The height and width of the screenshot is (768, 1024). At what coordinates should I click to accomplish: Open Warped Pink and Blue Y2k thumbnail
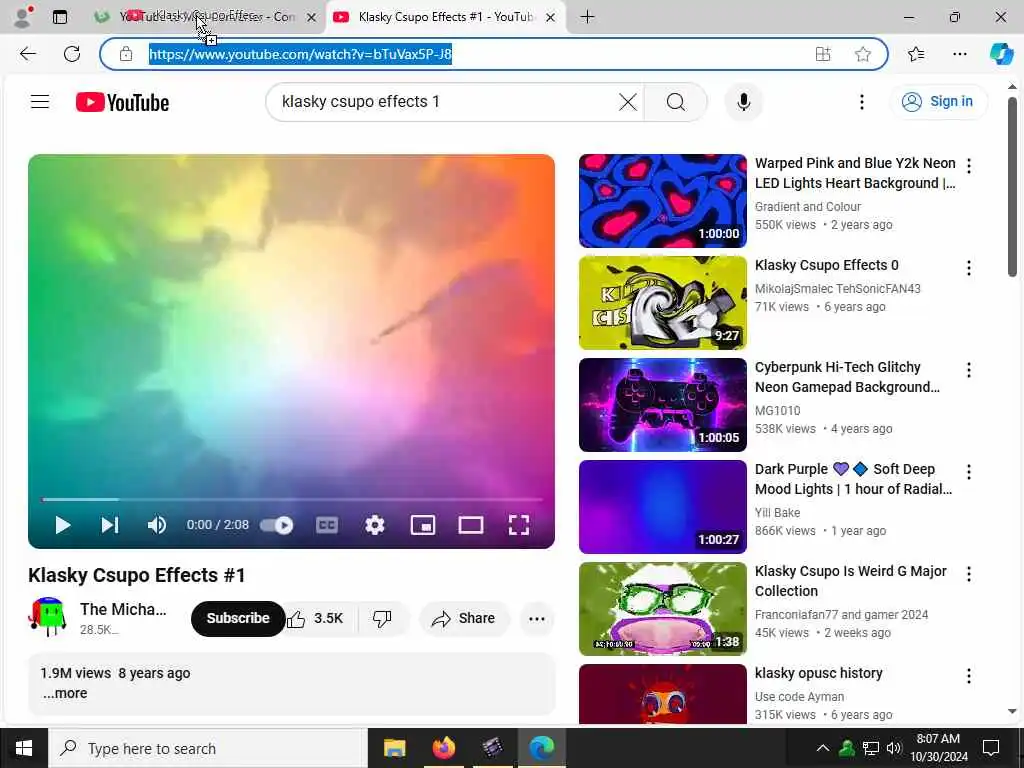pyautogui.click(x=662, y=201)
